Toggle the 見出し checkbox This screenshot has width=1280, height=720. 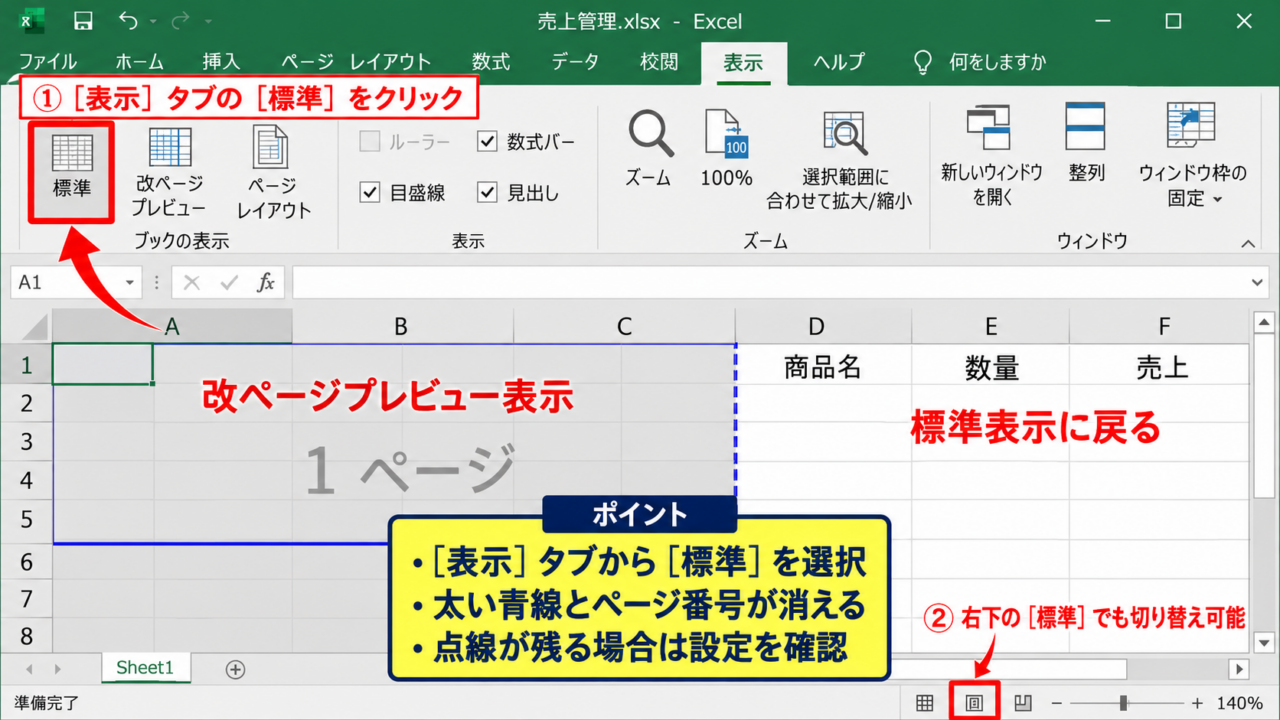[487, 193]
